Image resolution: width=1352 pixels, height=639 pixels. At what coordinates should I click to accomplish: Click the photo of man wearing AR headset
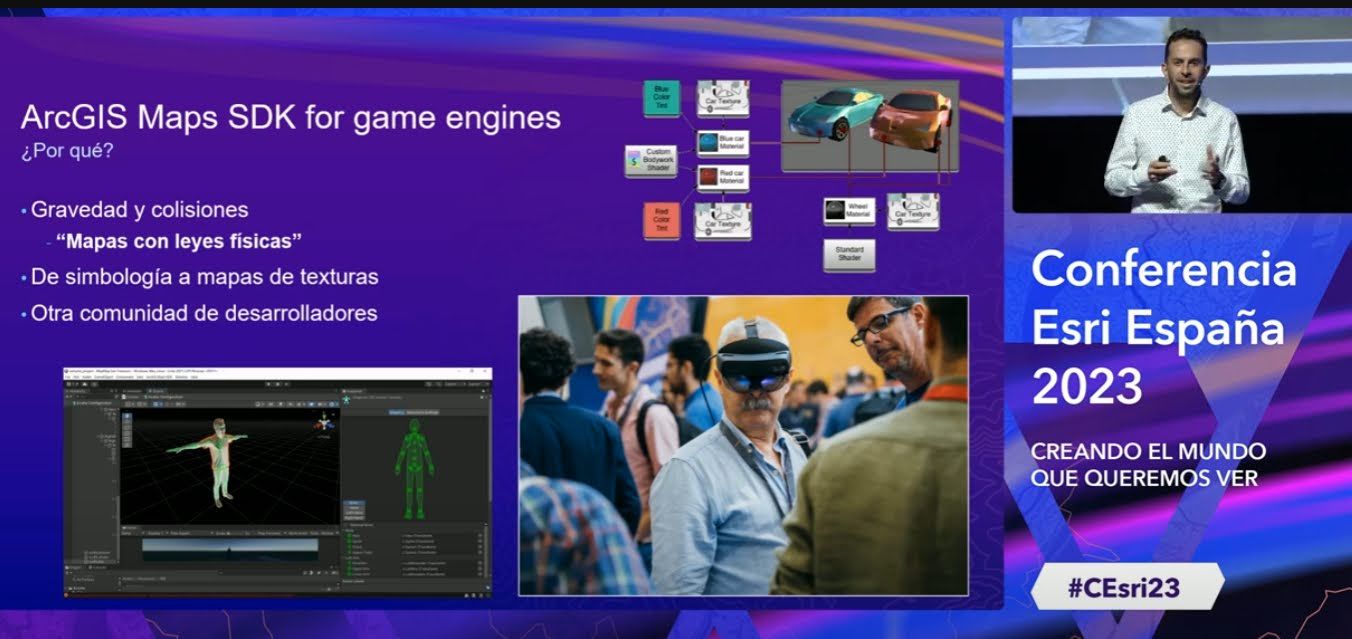coord(743,445)
